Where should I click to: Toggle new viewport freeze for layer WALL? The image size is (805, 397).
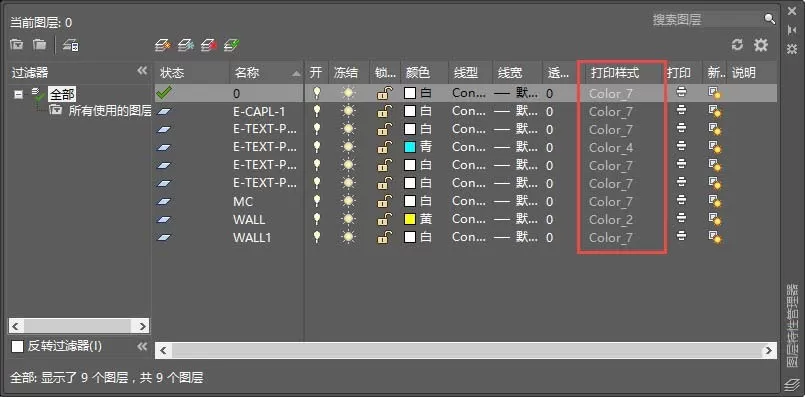(715, 219)
